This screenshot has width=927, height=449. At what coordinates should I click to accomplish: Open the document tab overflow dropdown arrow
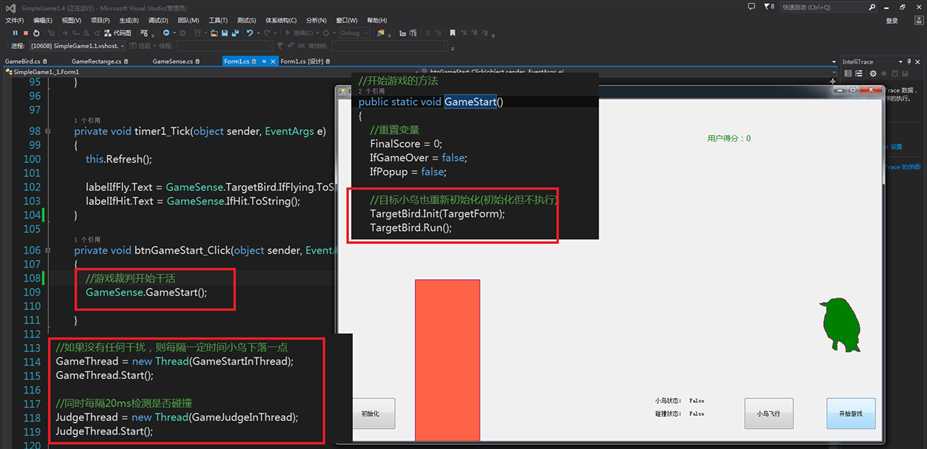point(834,62)
